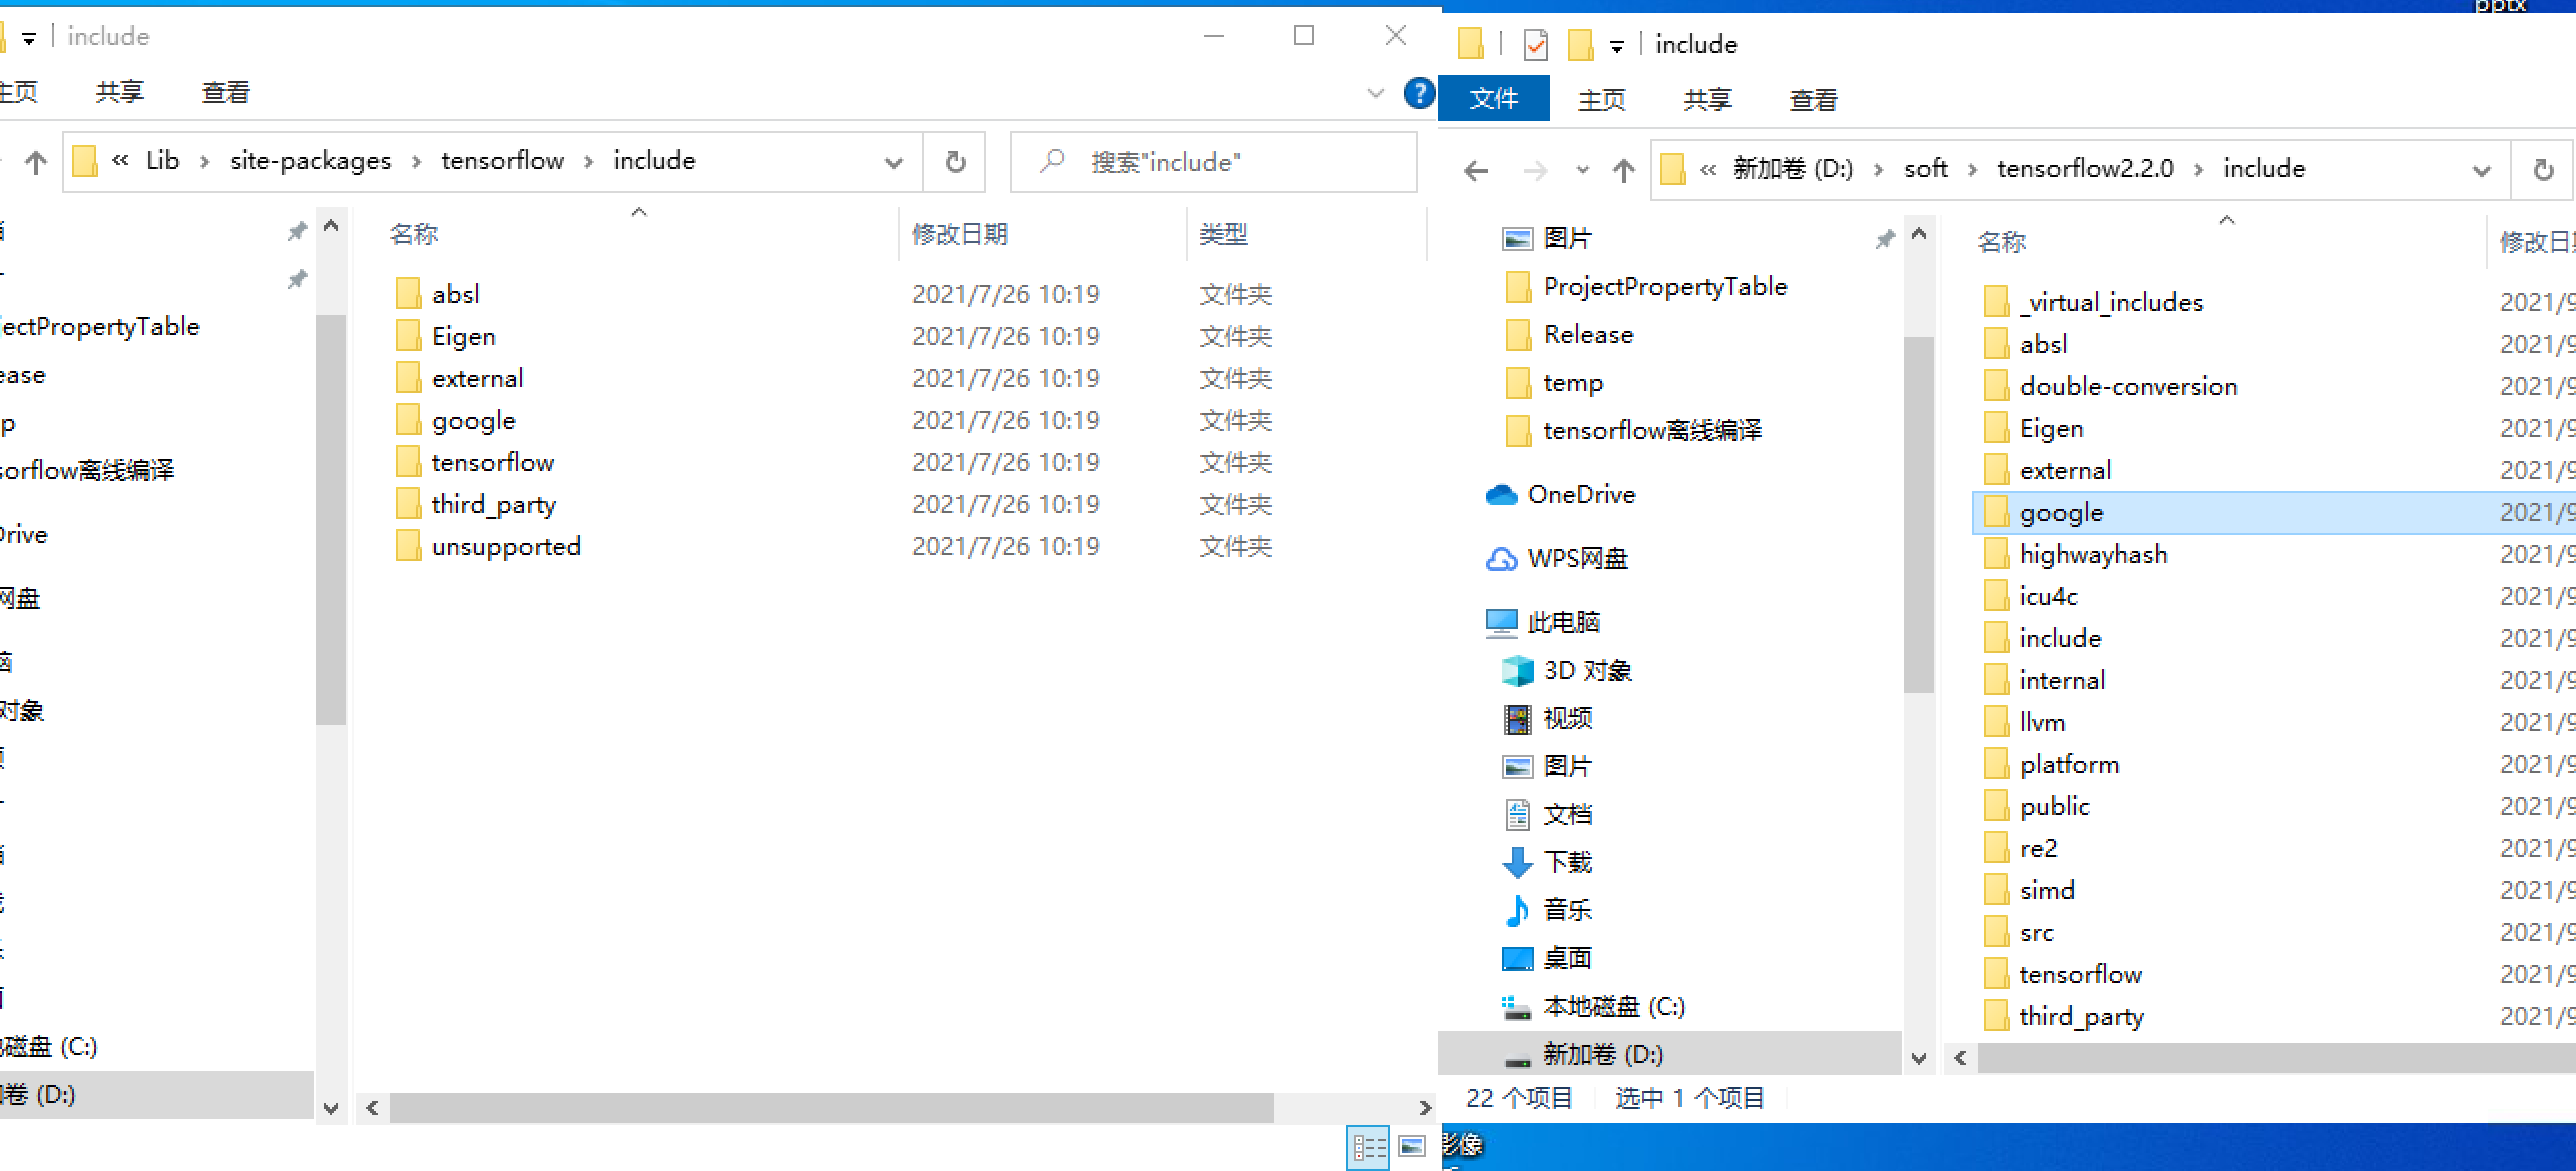Open WPS网盘 in the navigation pane

click(x=1578, y=559)
